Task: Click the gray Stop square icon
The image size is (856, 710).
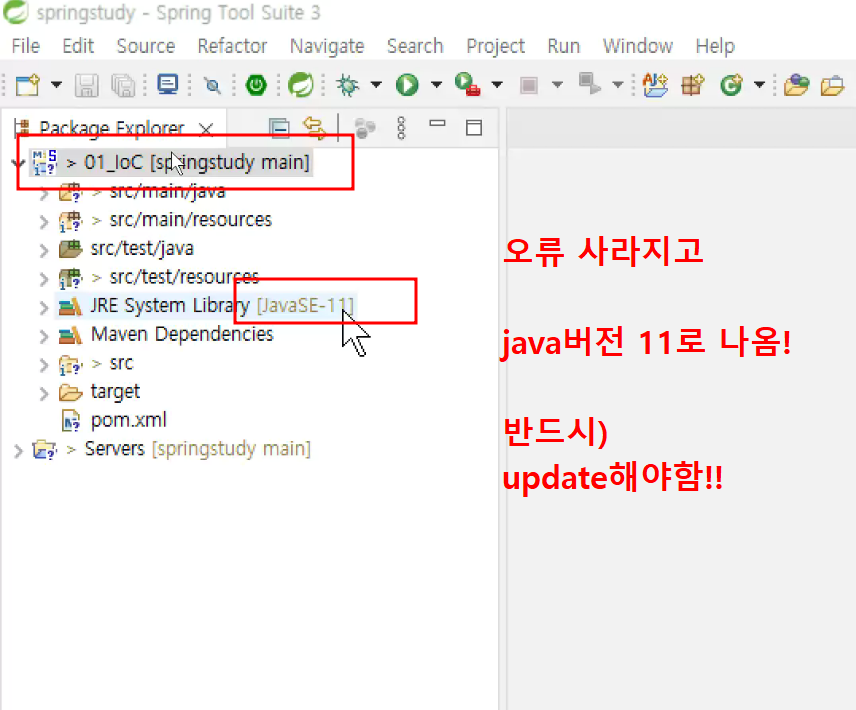Action: [528, 85]
